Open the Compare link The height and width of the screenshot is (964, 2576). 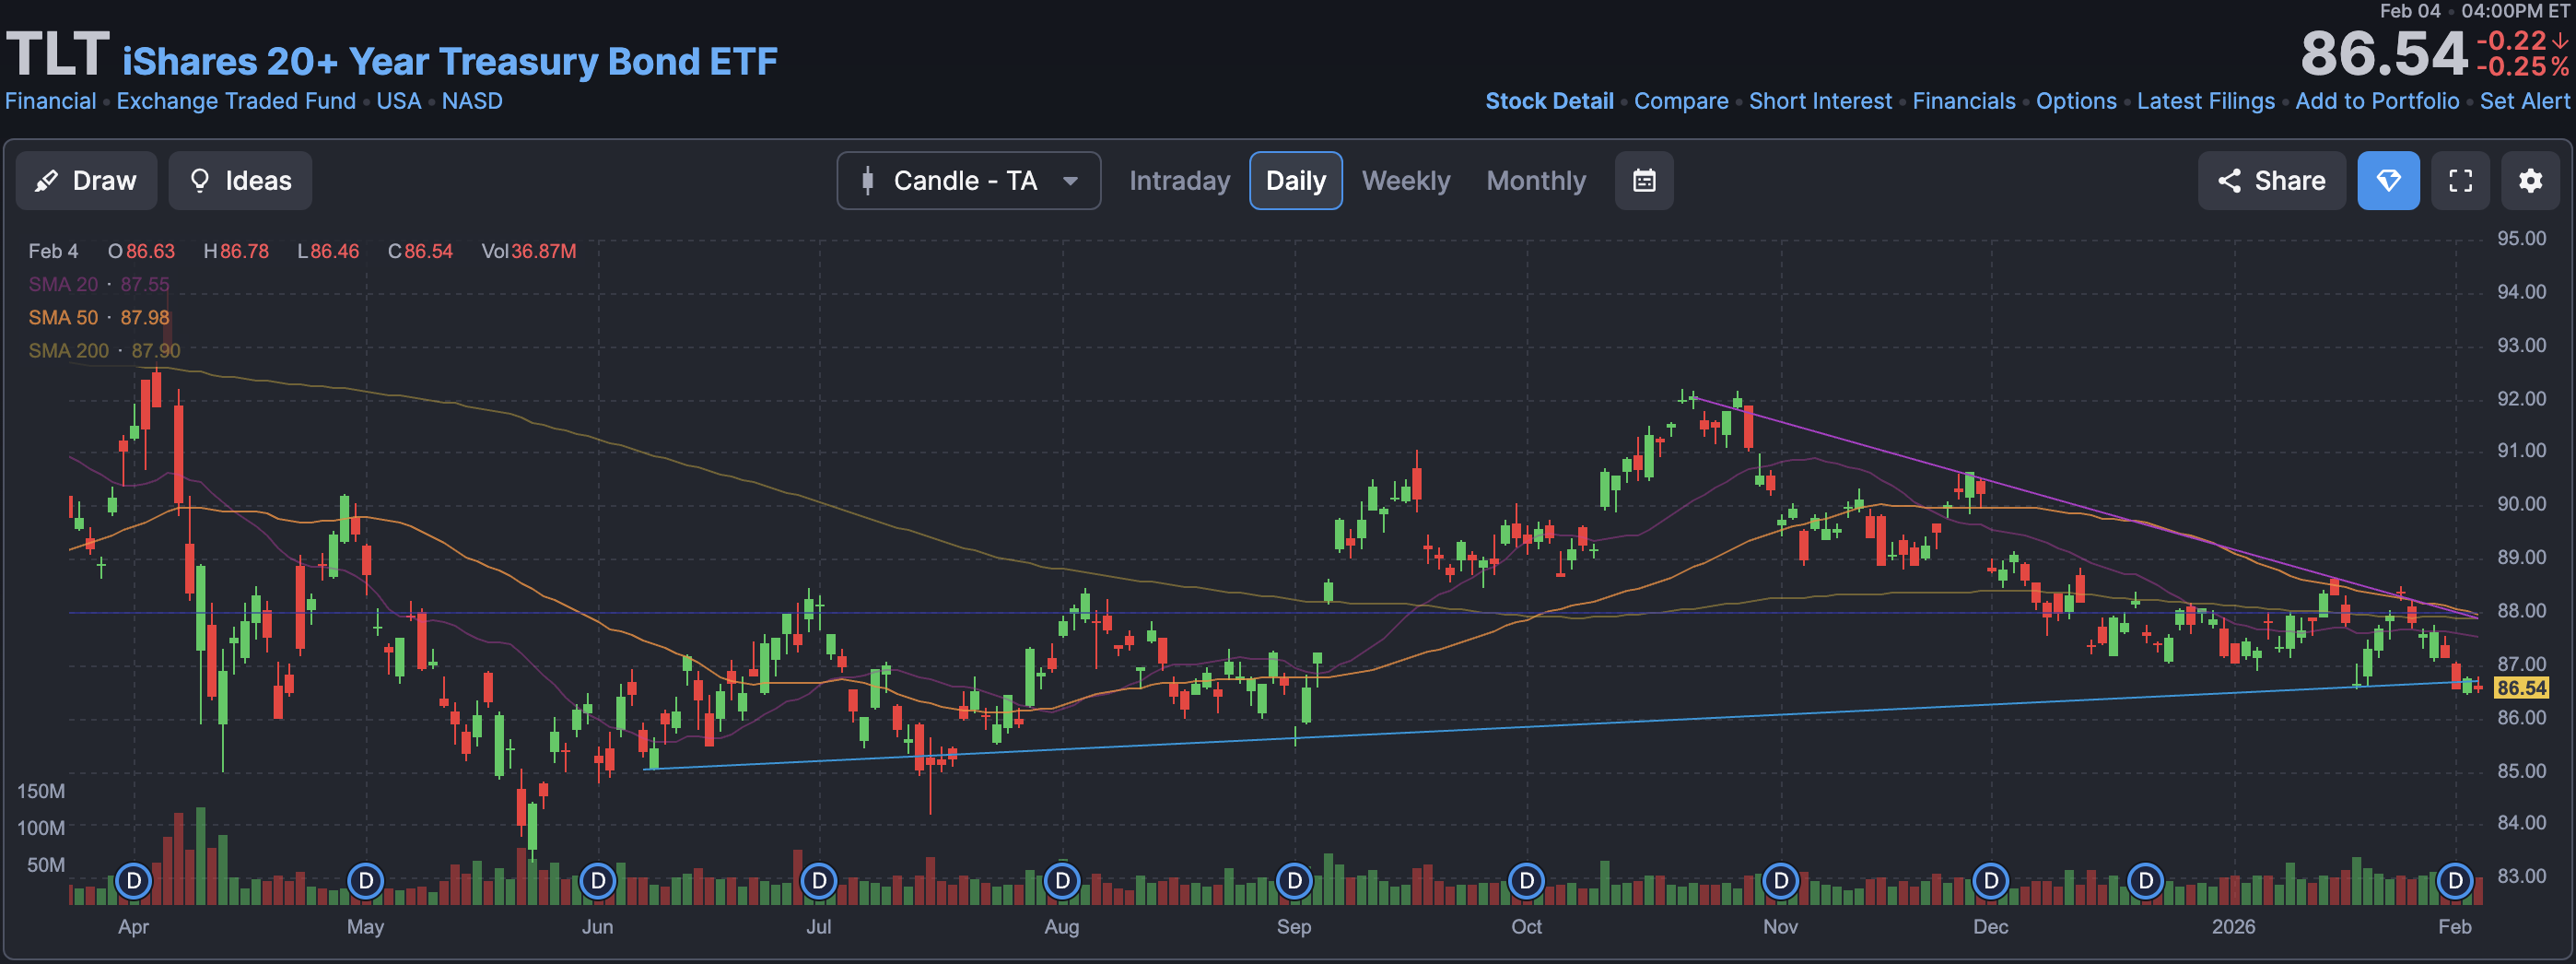pos(1681,101)
